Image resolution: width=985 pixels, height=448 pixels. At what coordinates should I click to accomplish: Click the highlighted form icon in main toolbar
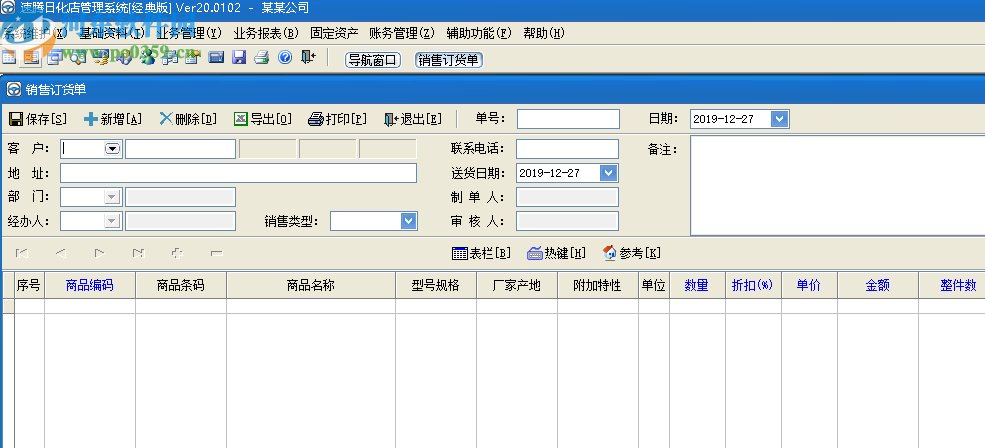click(x=31, y=57)
